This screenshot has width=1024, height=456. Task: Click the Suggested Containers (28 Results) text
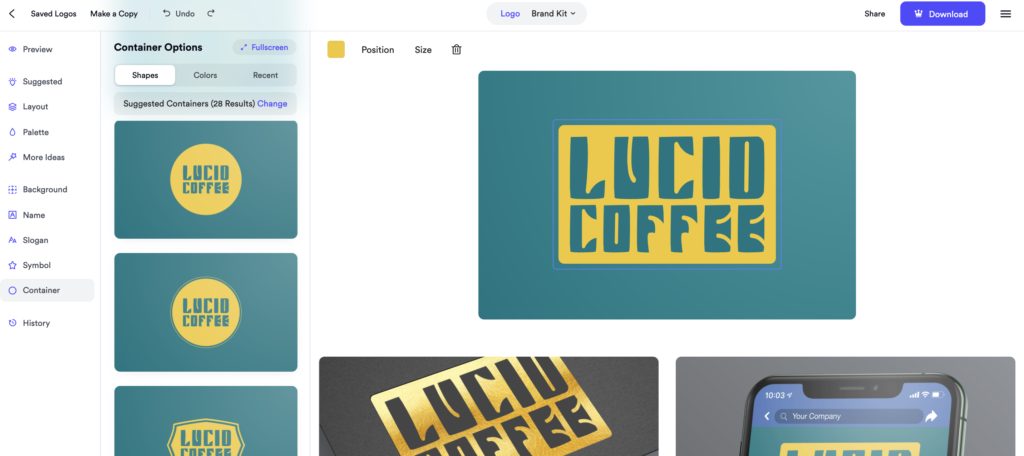(189, 104)
